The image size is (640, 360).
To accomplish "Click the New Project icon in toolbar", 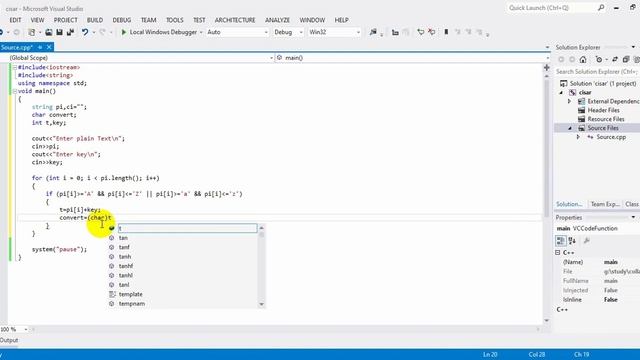I will pos(31,32).
